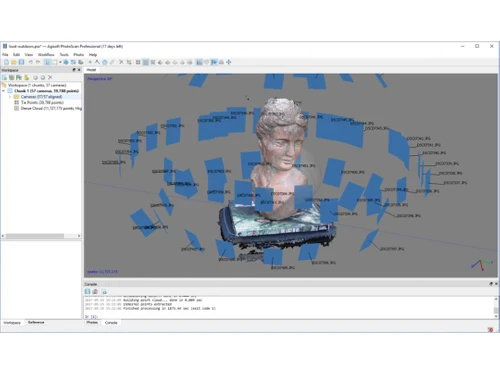
Task: Click the fourth yellow Workspace toolbar icon
Action: point(27,77)
